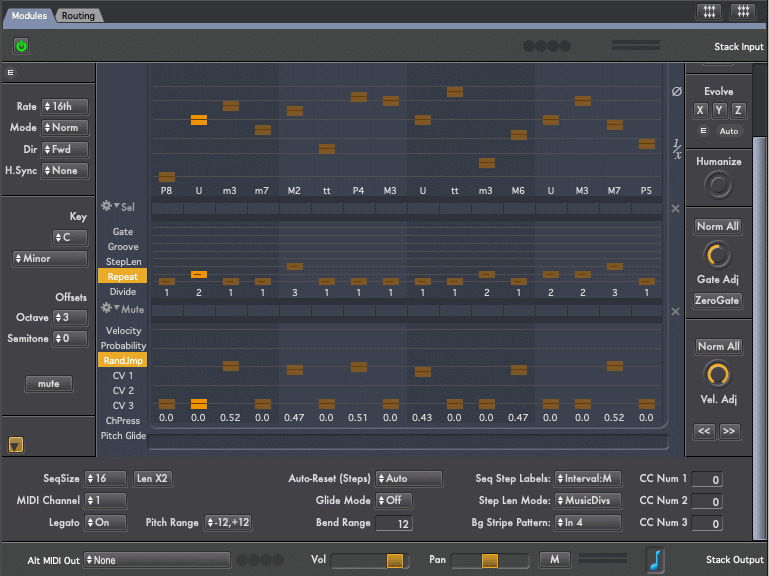Viewport: 769px width, 576px height.
Task: Open the SeqSize dropdown showing 16
Action: 105,478
